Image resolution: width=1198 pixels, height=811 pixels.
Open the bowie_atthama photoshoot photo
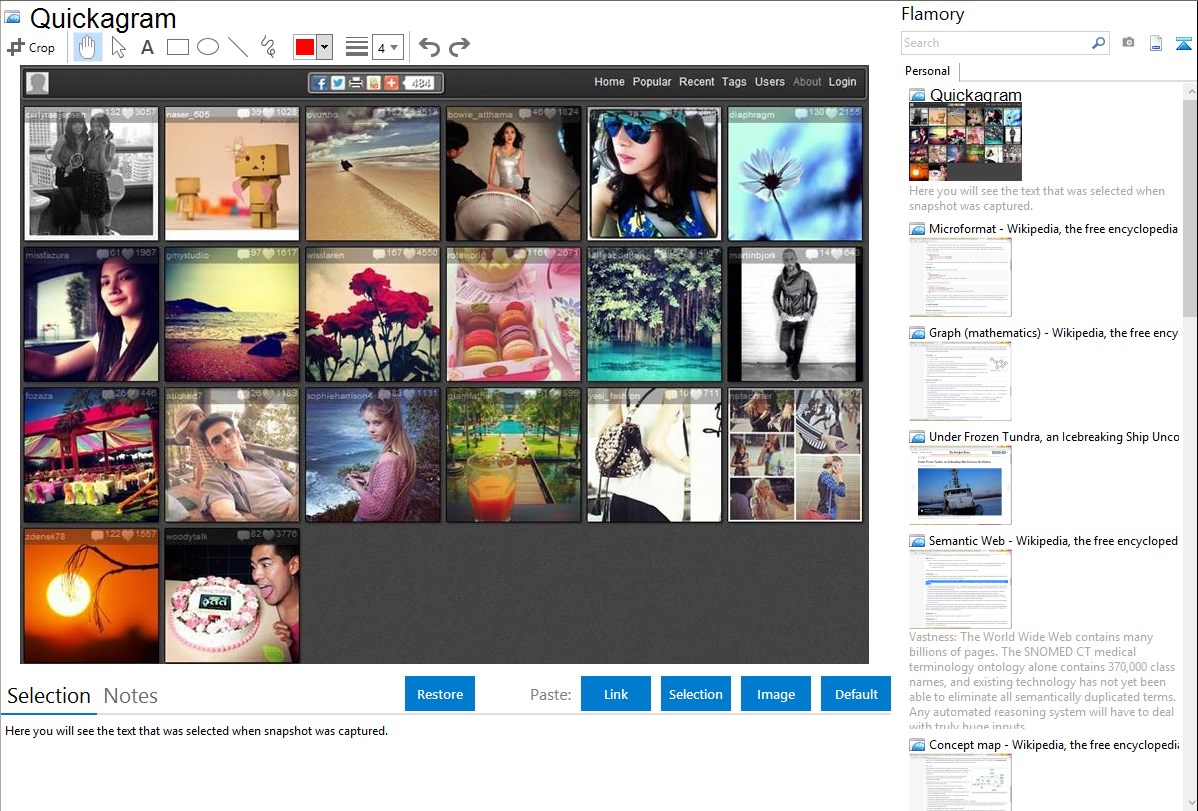[x=513, y=174]
